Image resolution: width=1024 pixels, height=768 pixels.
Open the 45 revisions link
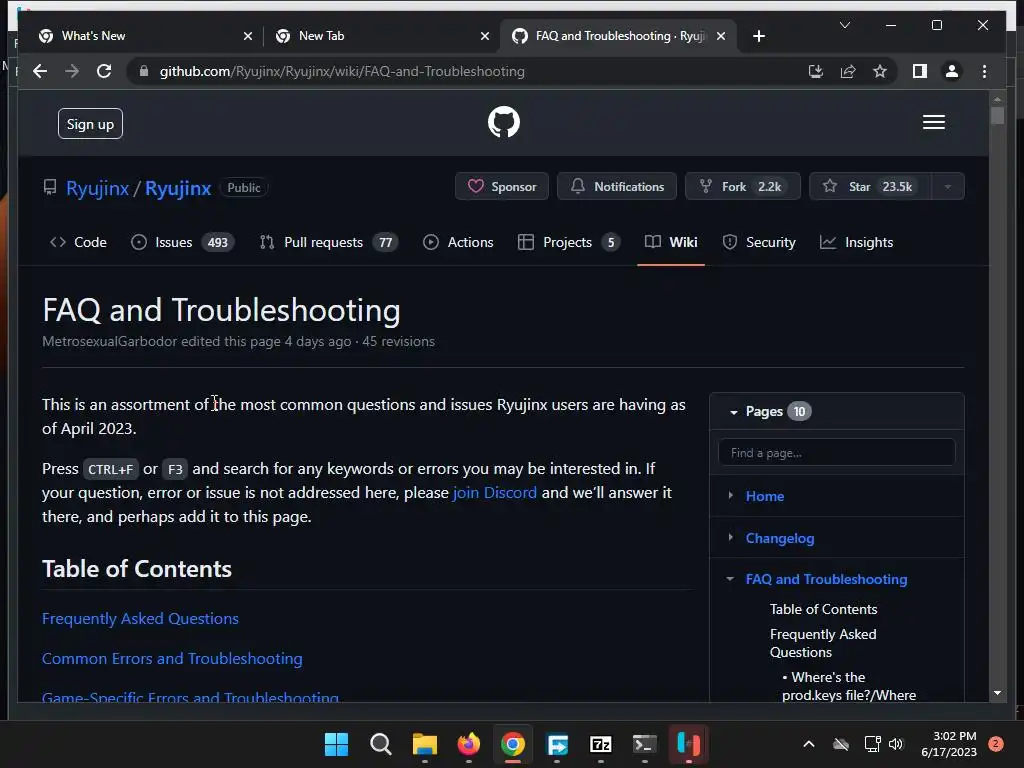coord(398,342)
